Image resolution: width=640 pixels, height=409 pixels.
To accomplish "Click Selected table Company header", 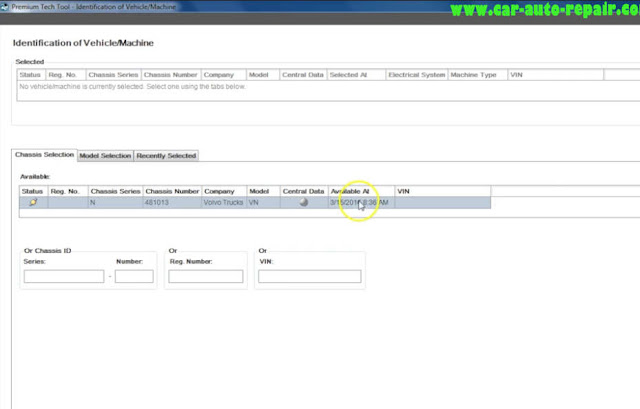I will point(224,75).
